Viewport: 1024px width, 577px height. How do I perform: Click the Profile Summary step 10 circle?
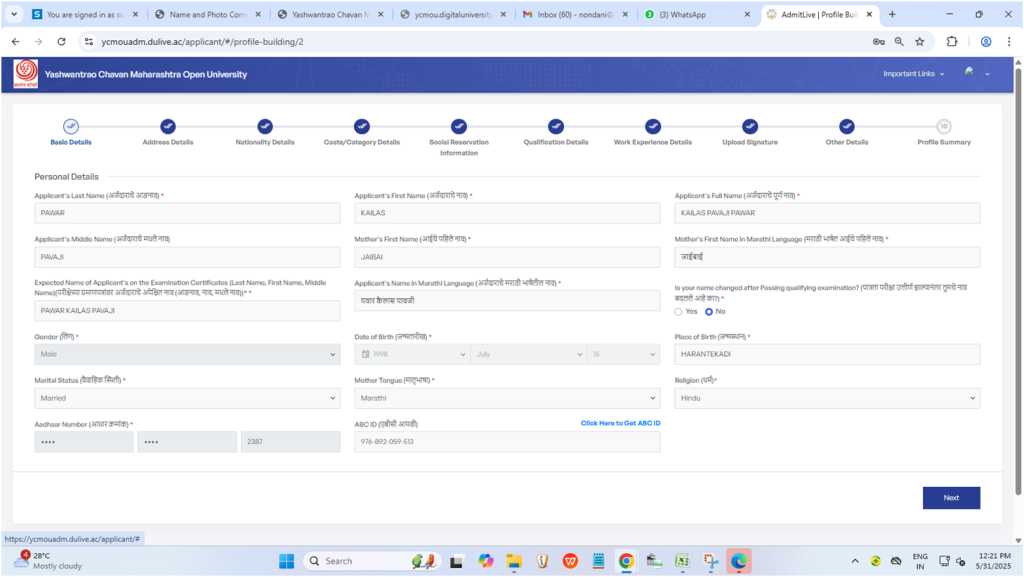click(x=943, y=126)
